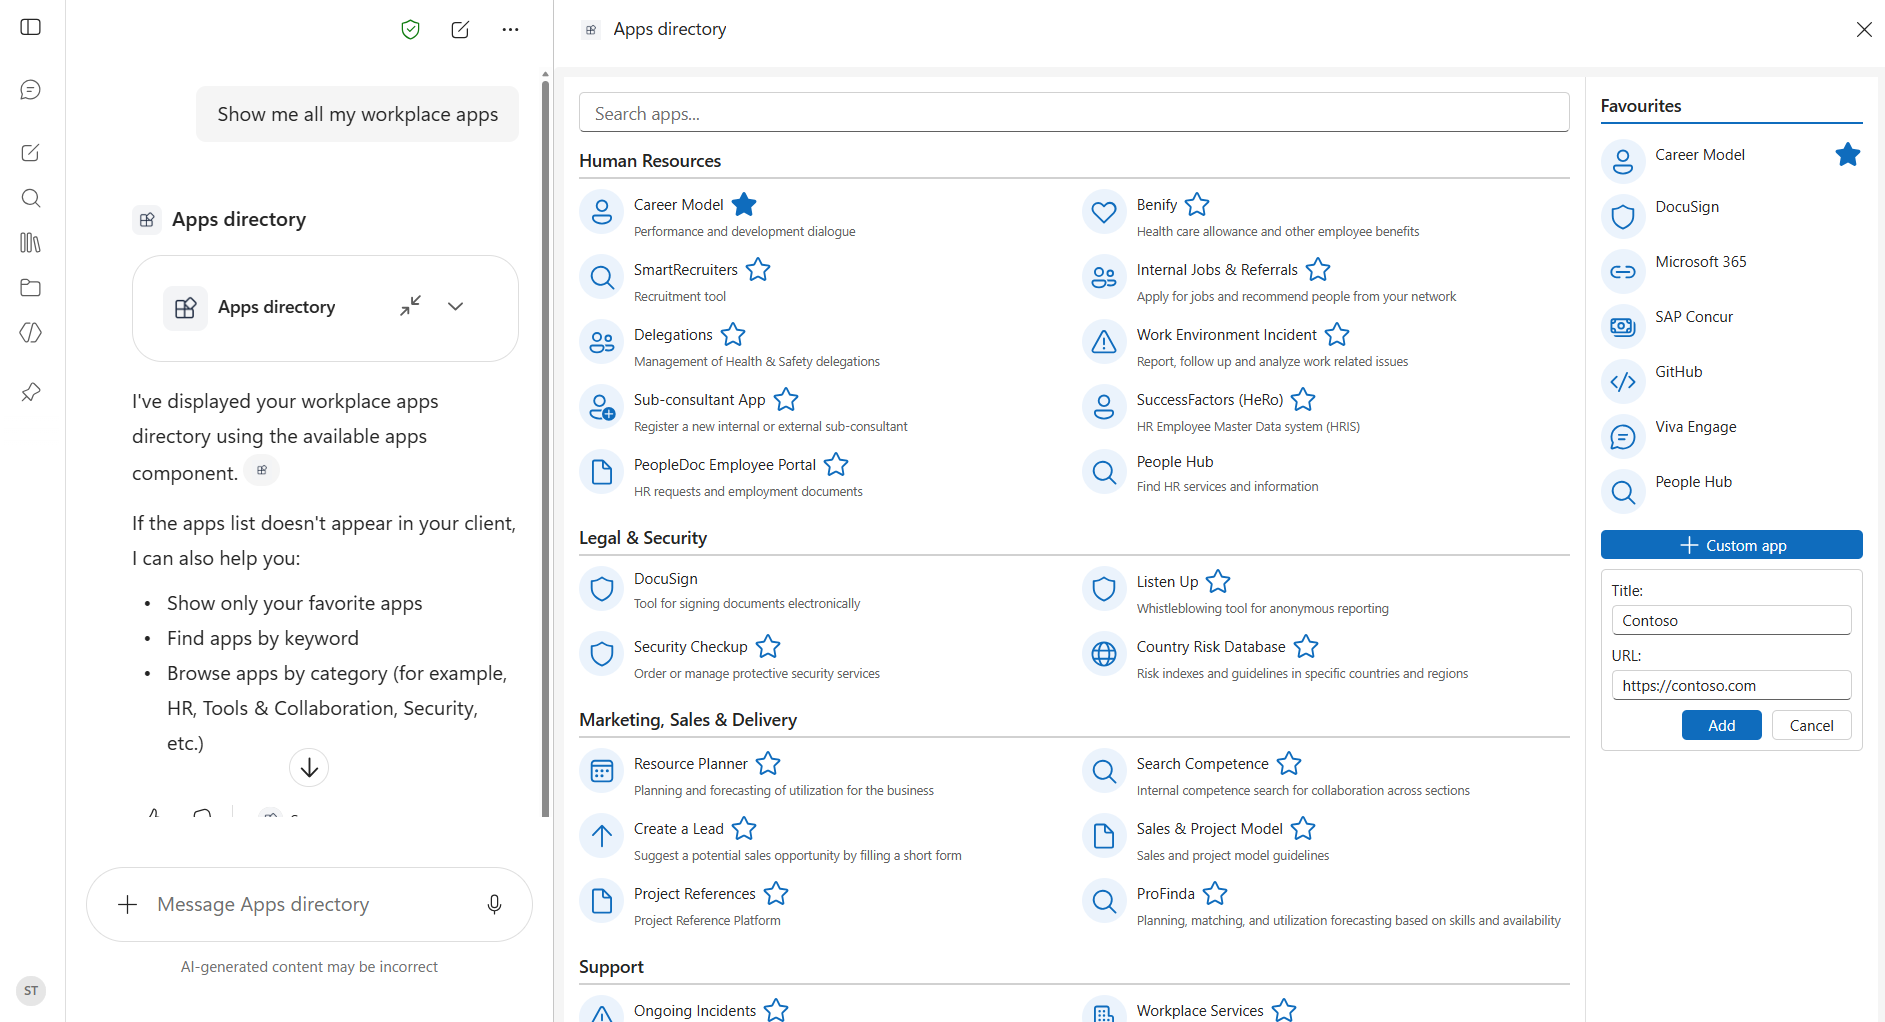Open the chat bubble icon in sidebar
1885x1022 pixels.
(x=31, y=90)
